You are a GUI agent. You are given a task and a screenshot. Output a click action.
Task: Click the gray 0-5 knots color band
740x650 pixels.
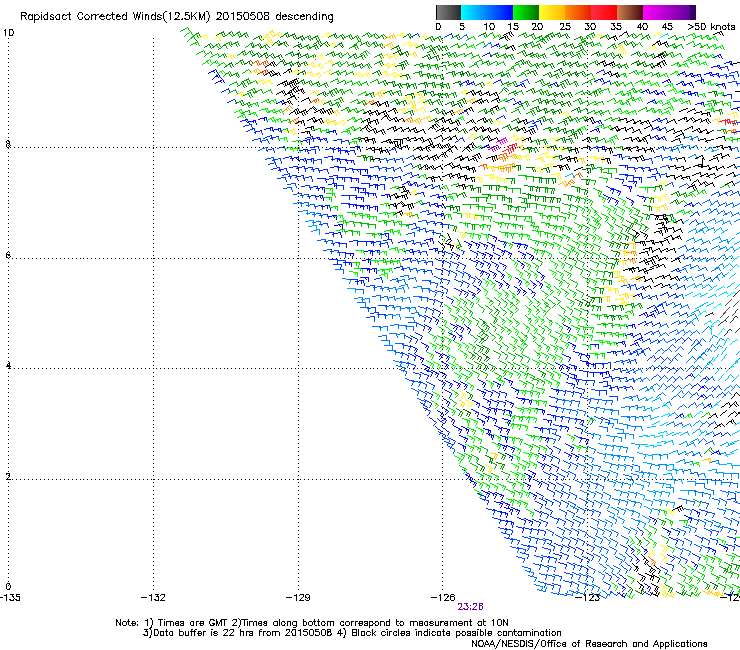click(448, 12)
